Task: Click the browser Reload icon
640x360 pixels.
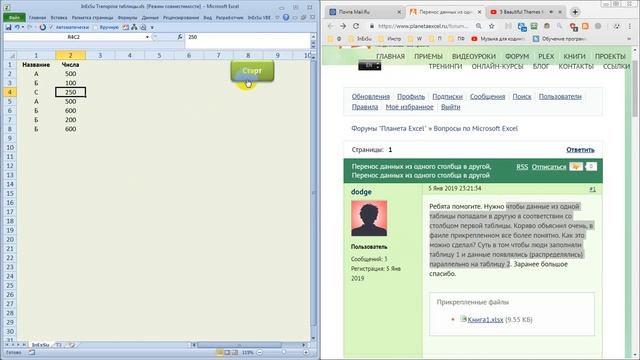Action: tap(356, 26)
